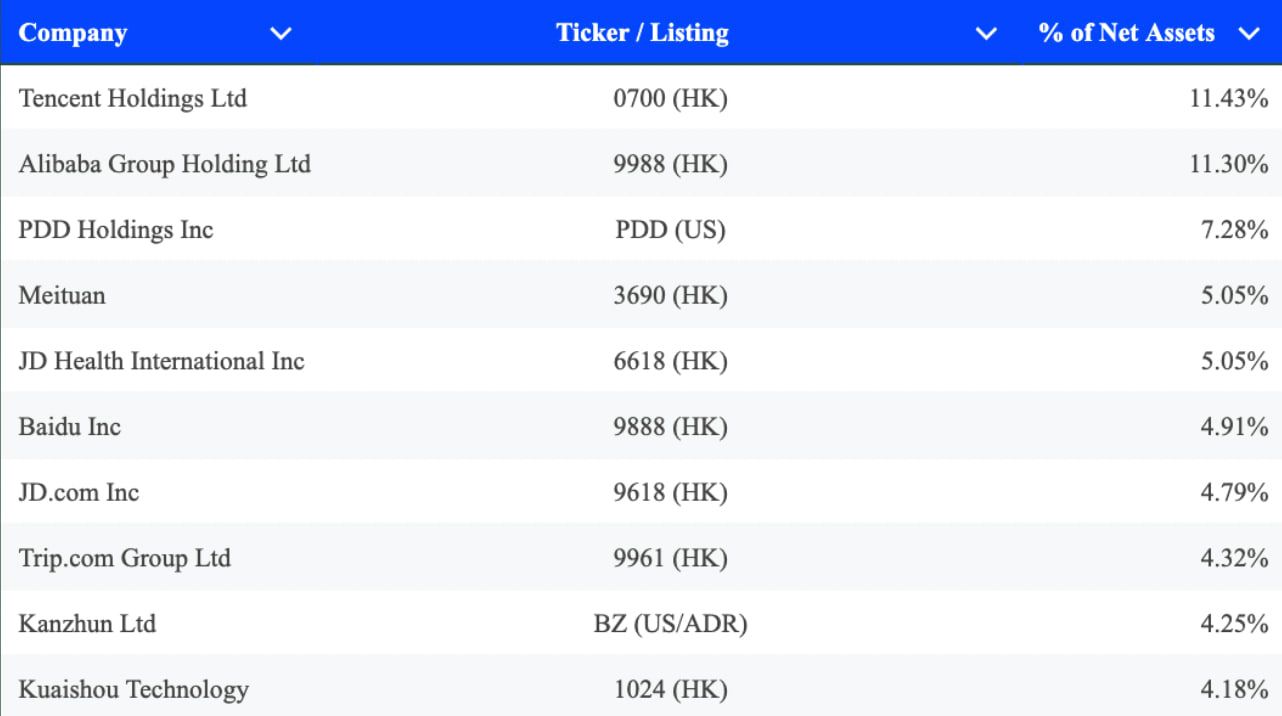The height and width of the screenshot is (716, 1282).
Task: Click the Ticker / Listing header text
Action: (x=642, y=33)
